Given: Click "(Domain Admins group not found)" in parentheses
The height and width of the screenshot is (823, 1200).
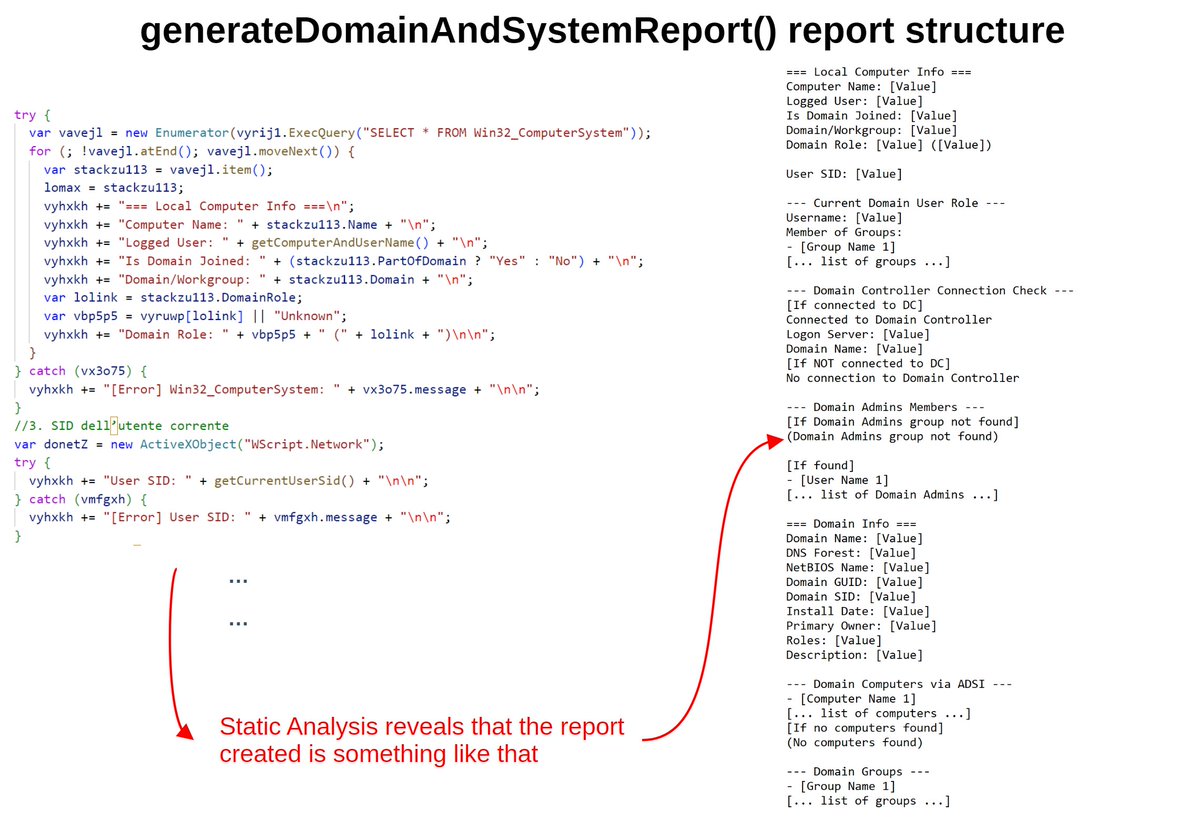Looking at the screenshot, I should [892, 436].
